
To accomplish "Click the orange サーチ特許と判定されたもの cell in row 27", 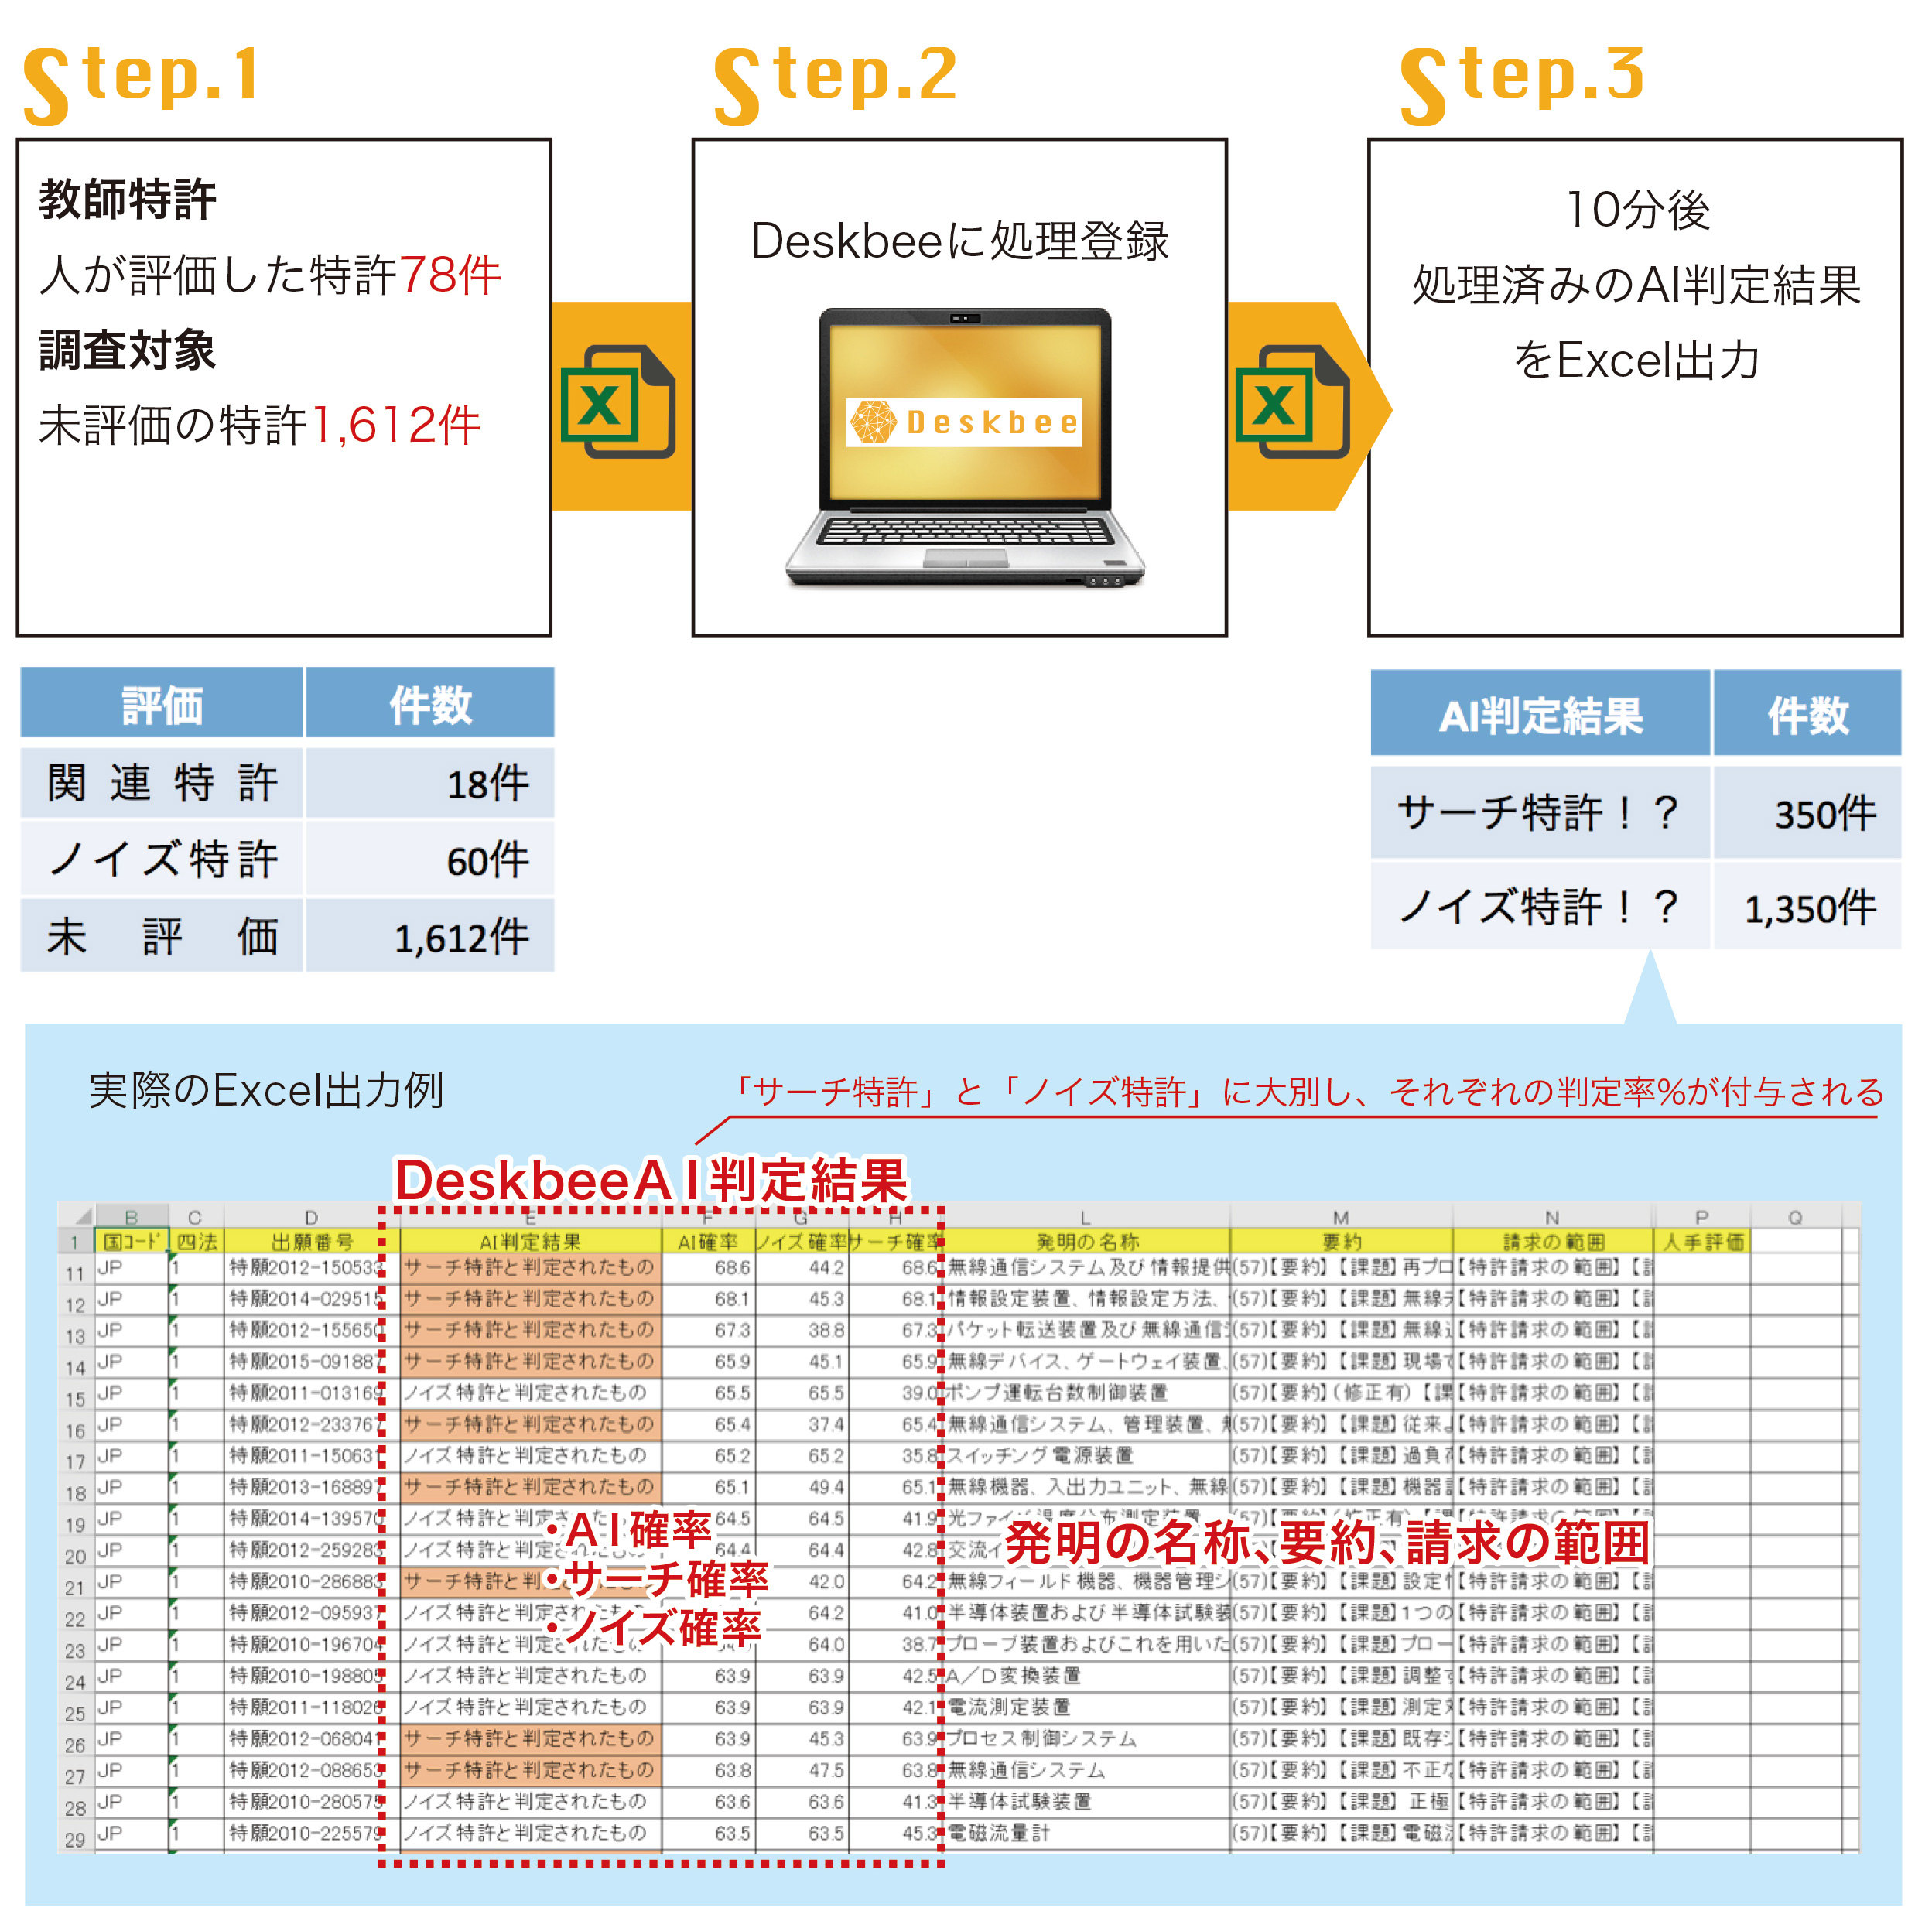I will coord(530,1770).
